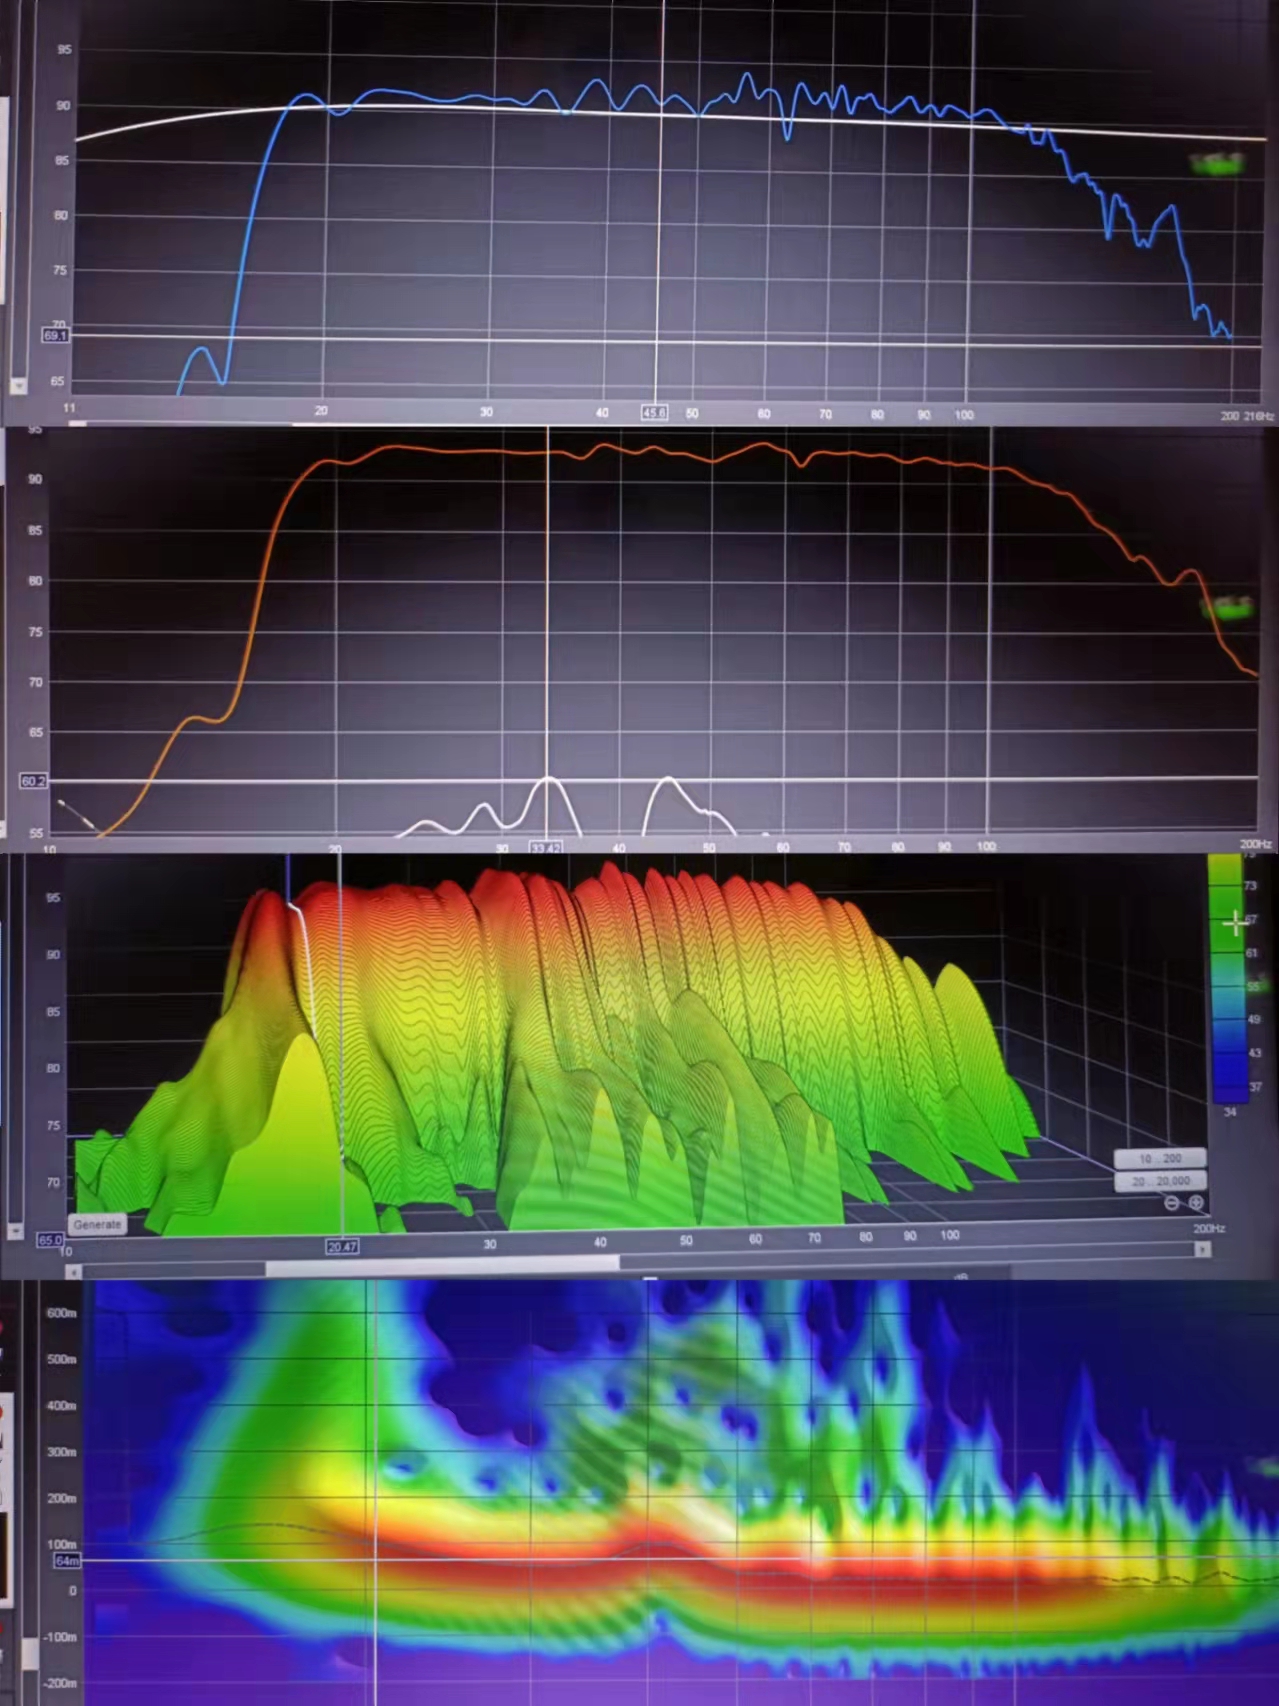Click the Generate button on waterfall plot

click(97, 1224)
